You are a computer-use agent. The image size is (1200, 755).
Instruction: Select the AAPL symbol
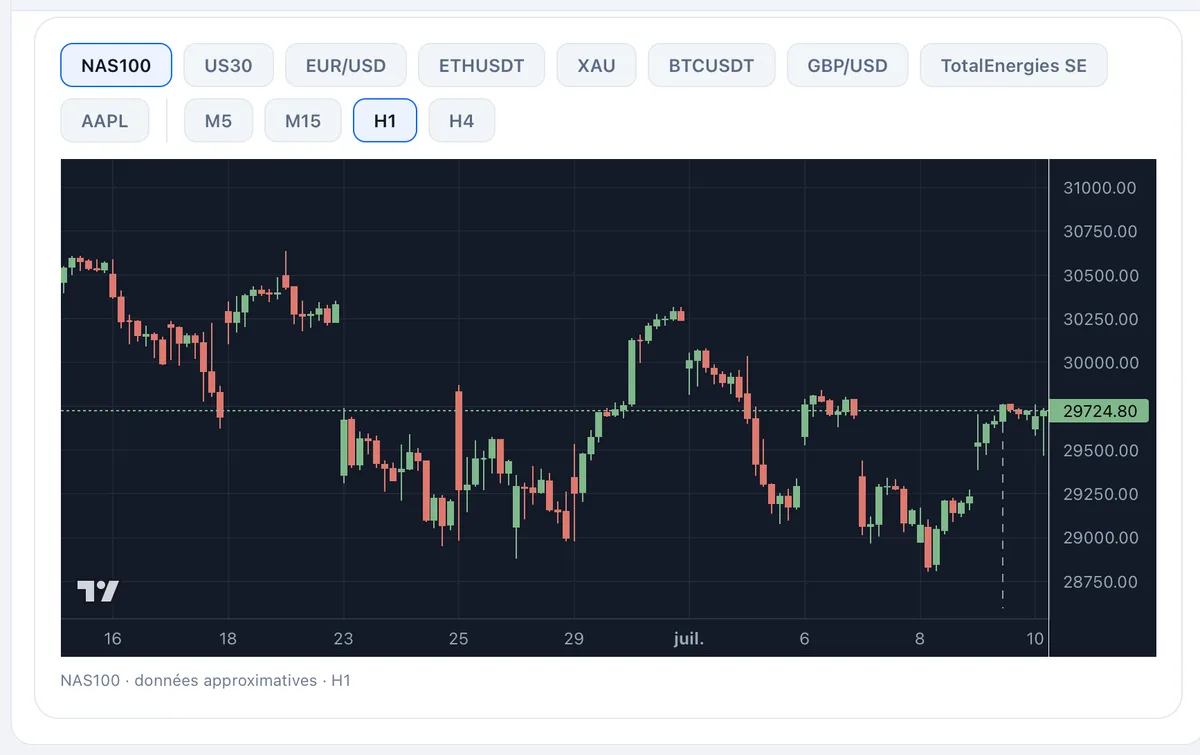click(106, 121)
